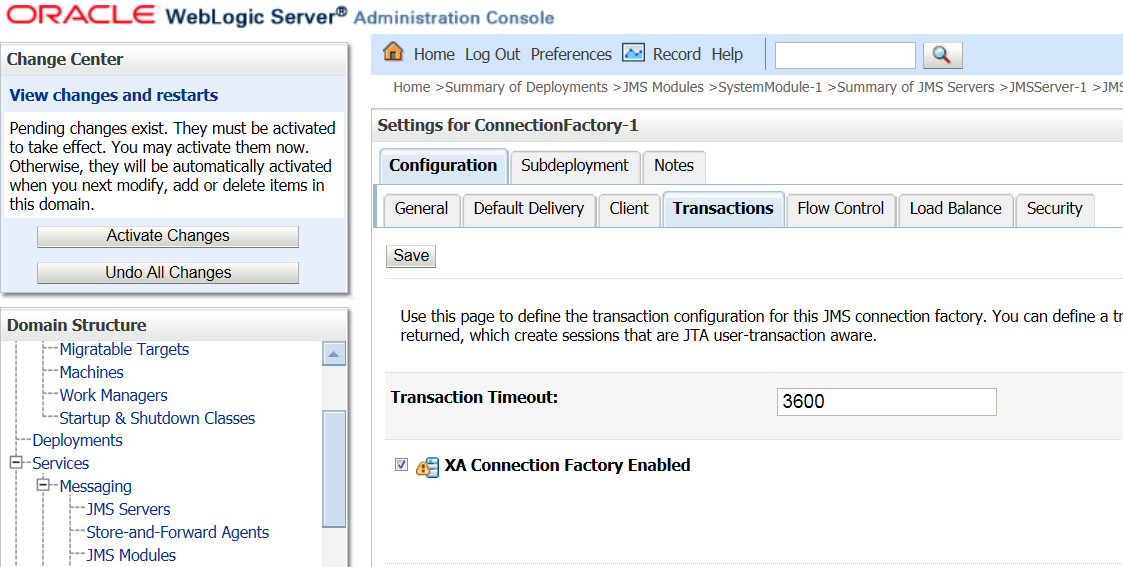Open the Notes tab

tap(673, 165)
